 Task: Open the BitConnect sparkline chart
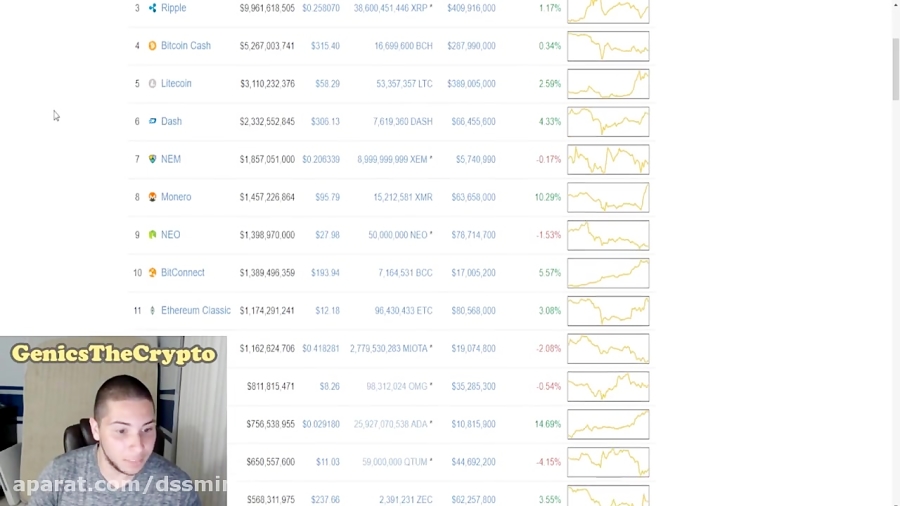click(608, 274)
